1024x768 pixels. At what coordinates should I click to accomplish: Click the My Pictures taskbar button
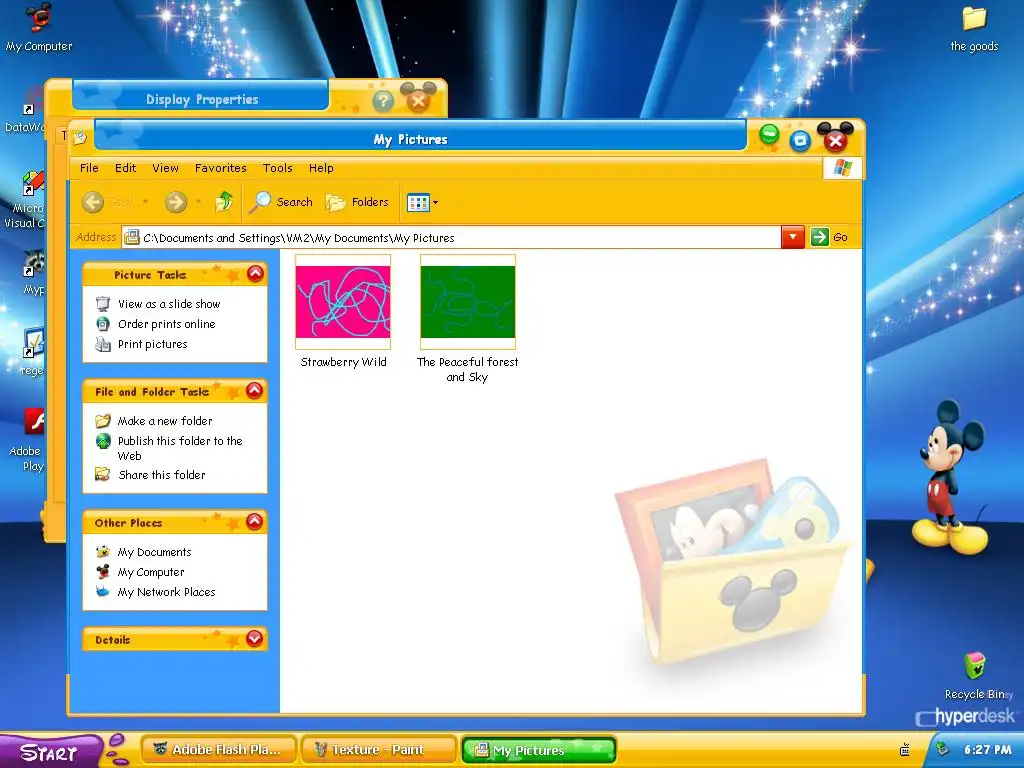tap(539, 750)
